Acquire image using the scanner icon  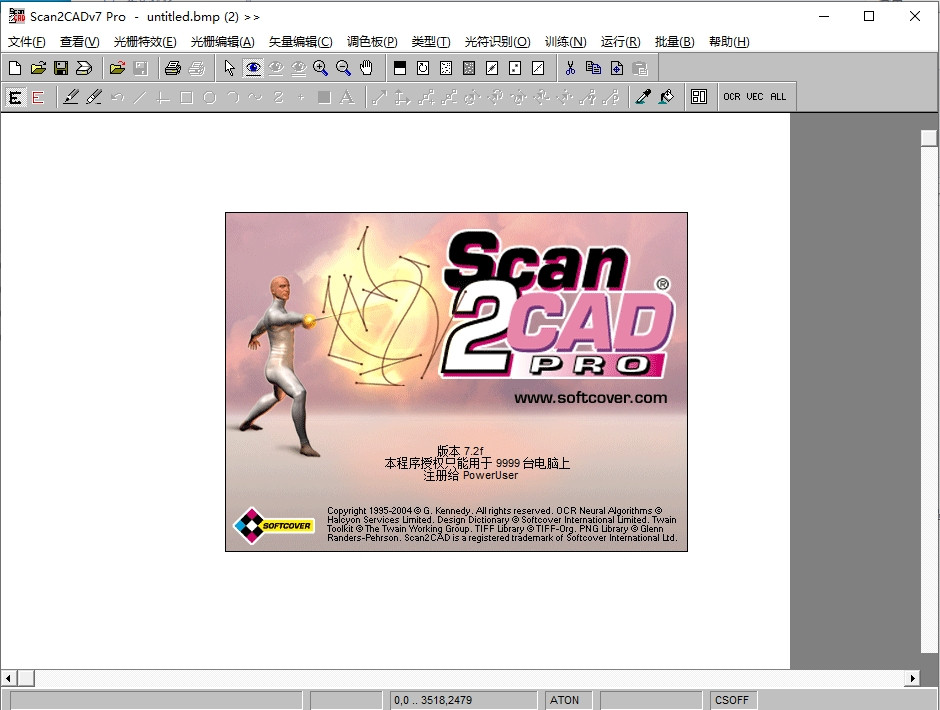[x=84, y=68]
